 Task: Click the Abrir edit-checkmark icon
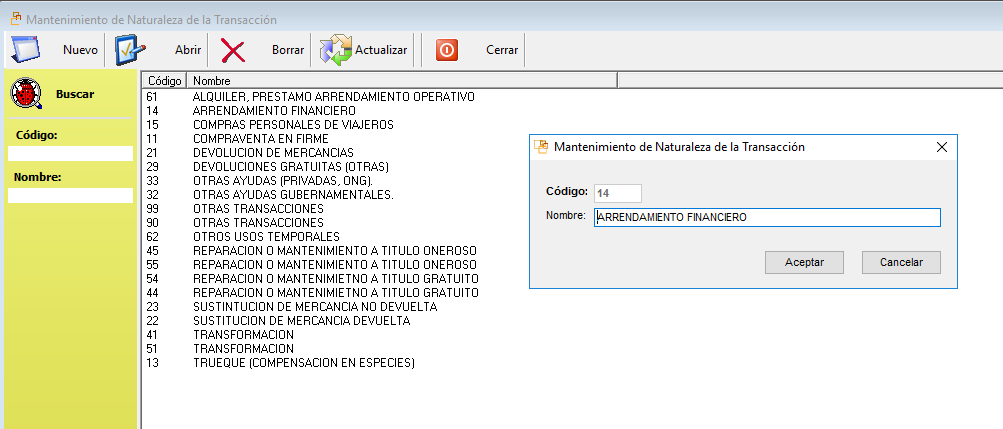(131, 49)
